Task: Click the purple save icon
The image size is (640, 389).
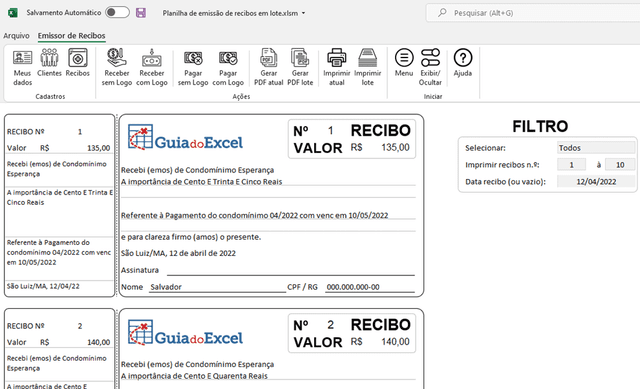Action: point(141,13)
